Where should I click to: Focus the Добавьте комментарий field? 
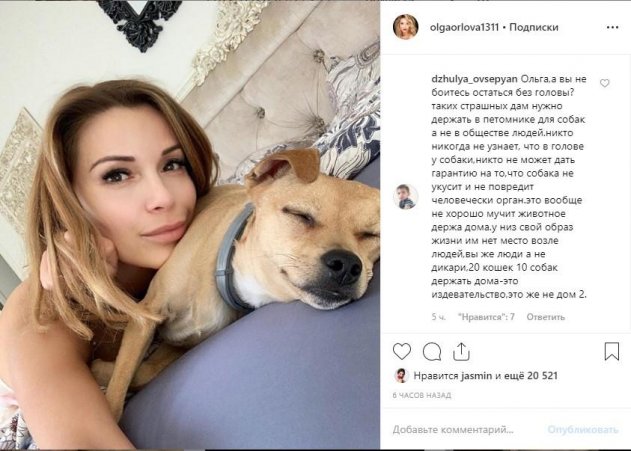click(x=467, y=430)
